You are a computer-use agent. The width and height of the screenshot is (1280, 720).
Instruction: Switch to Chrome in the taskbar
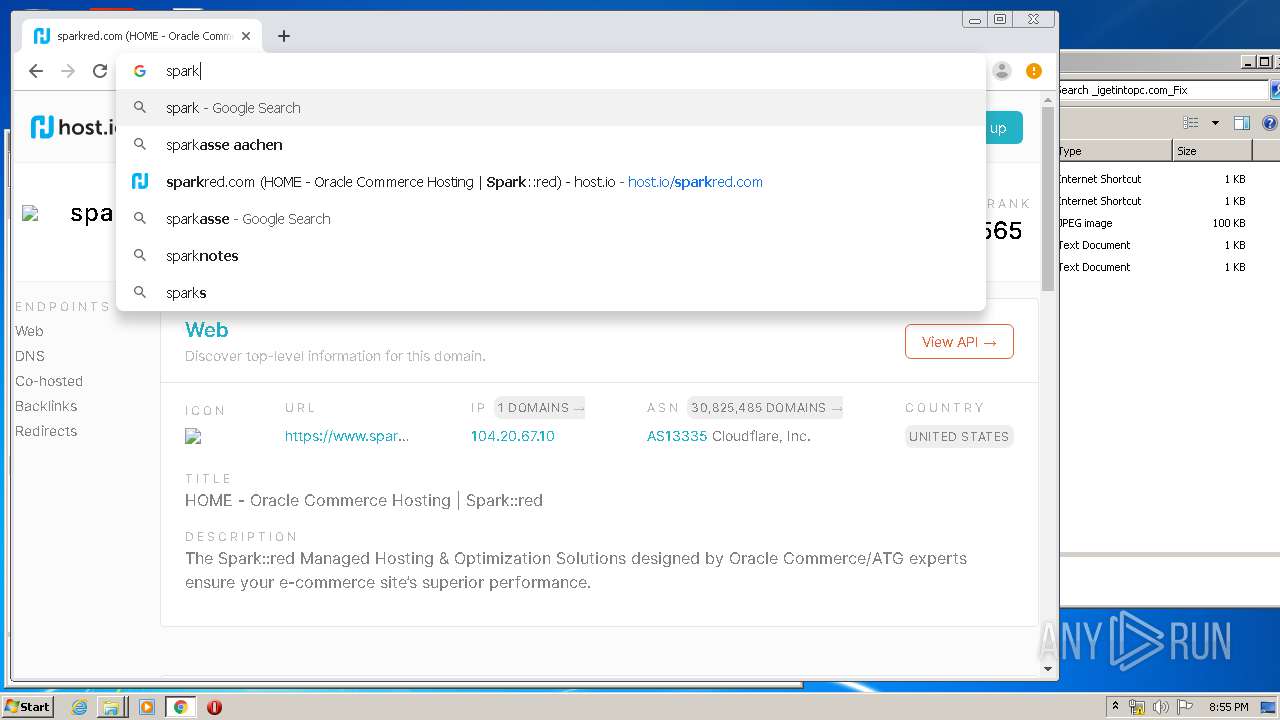180,707
